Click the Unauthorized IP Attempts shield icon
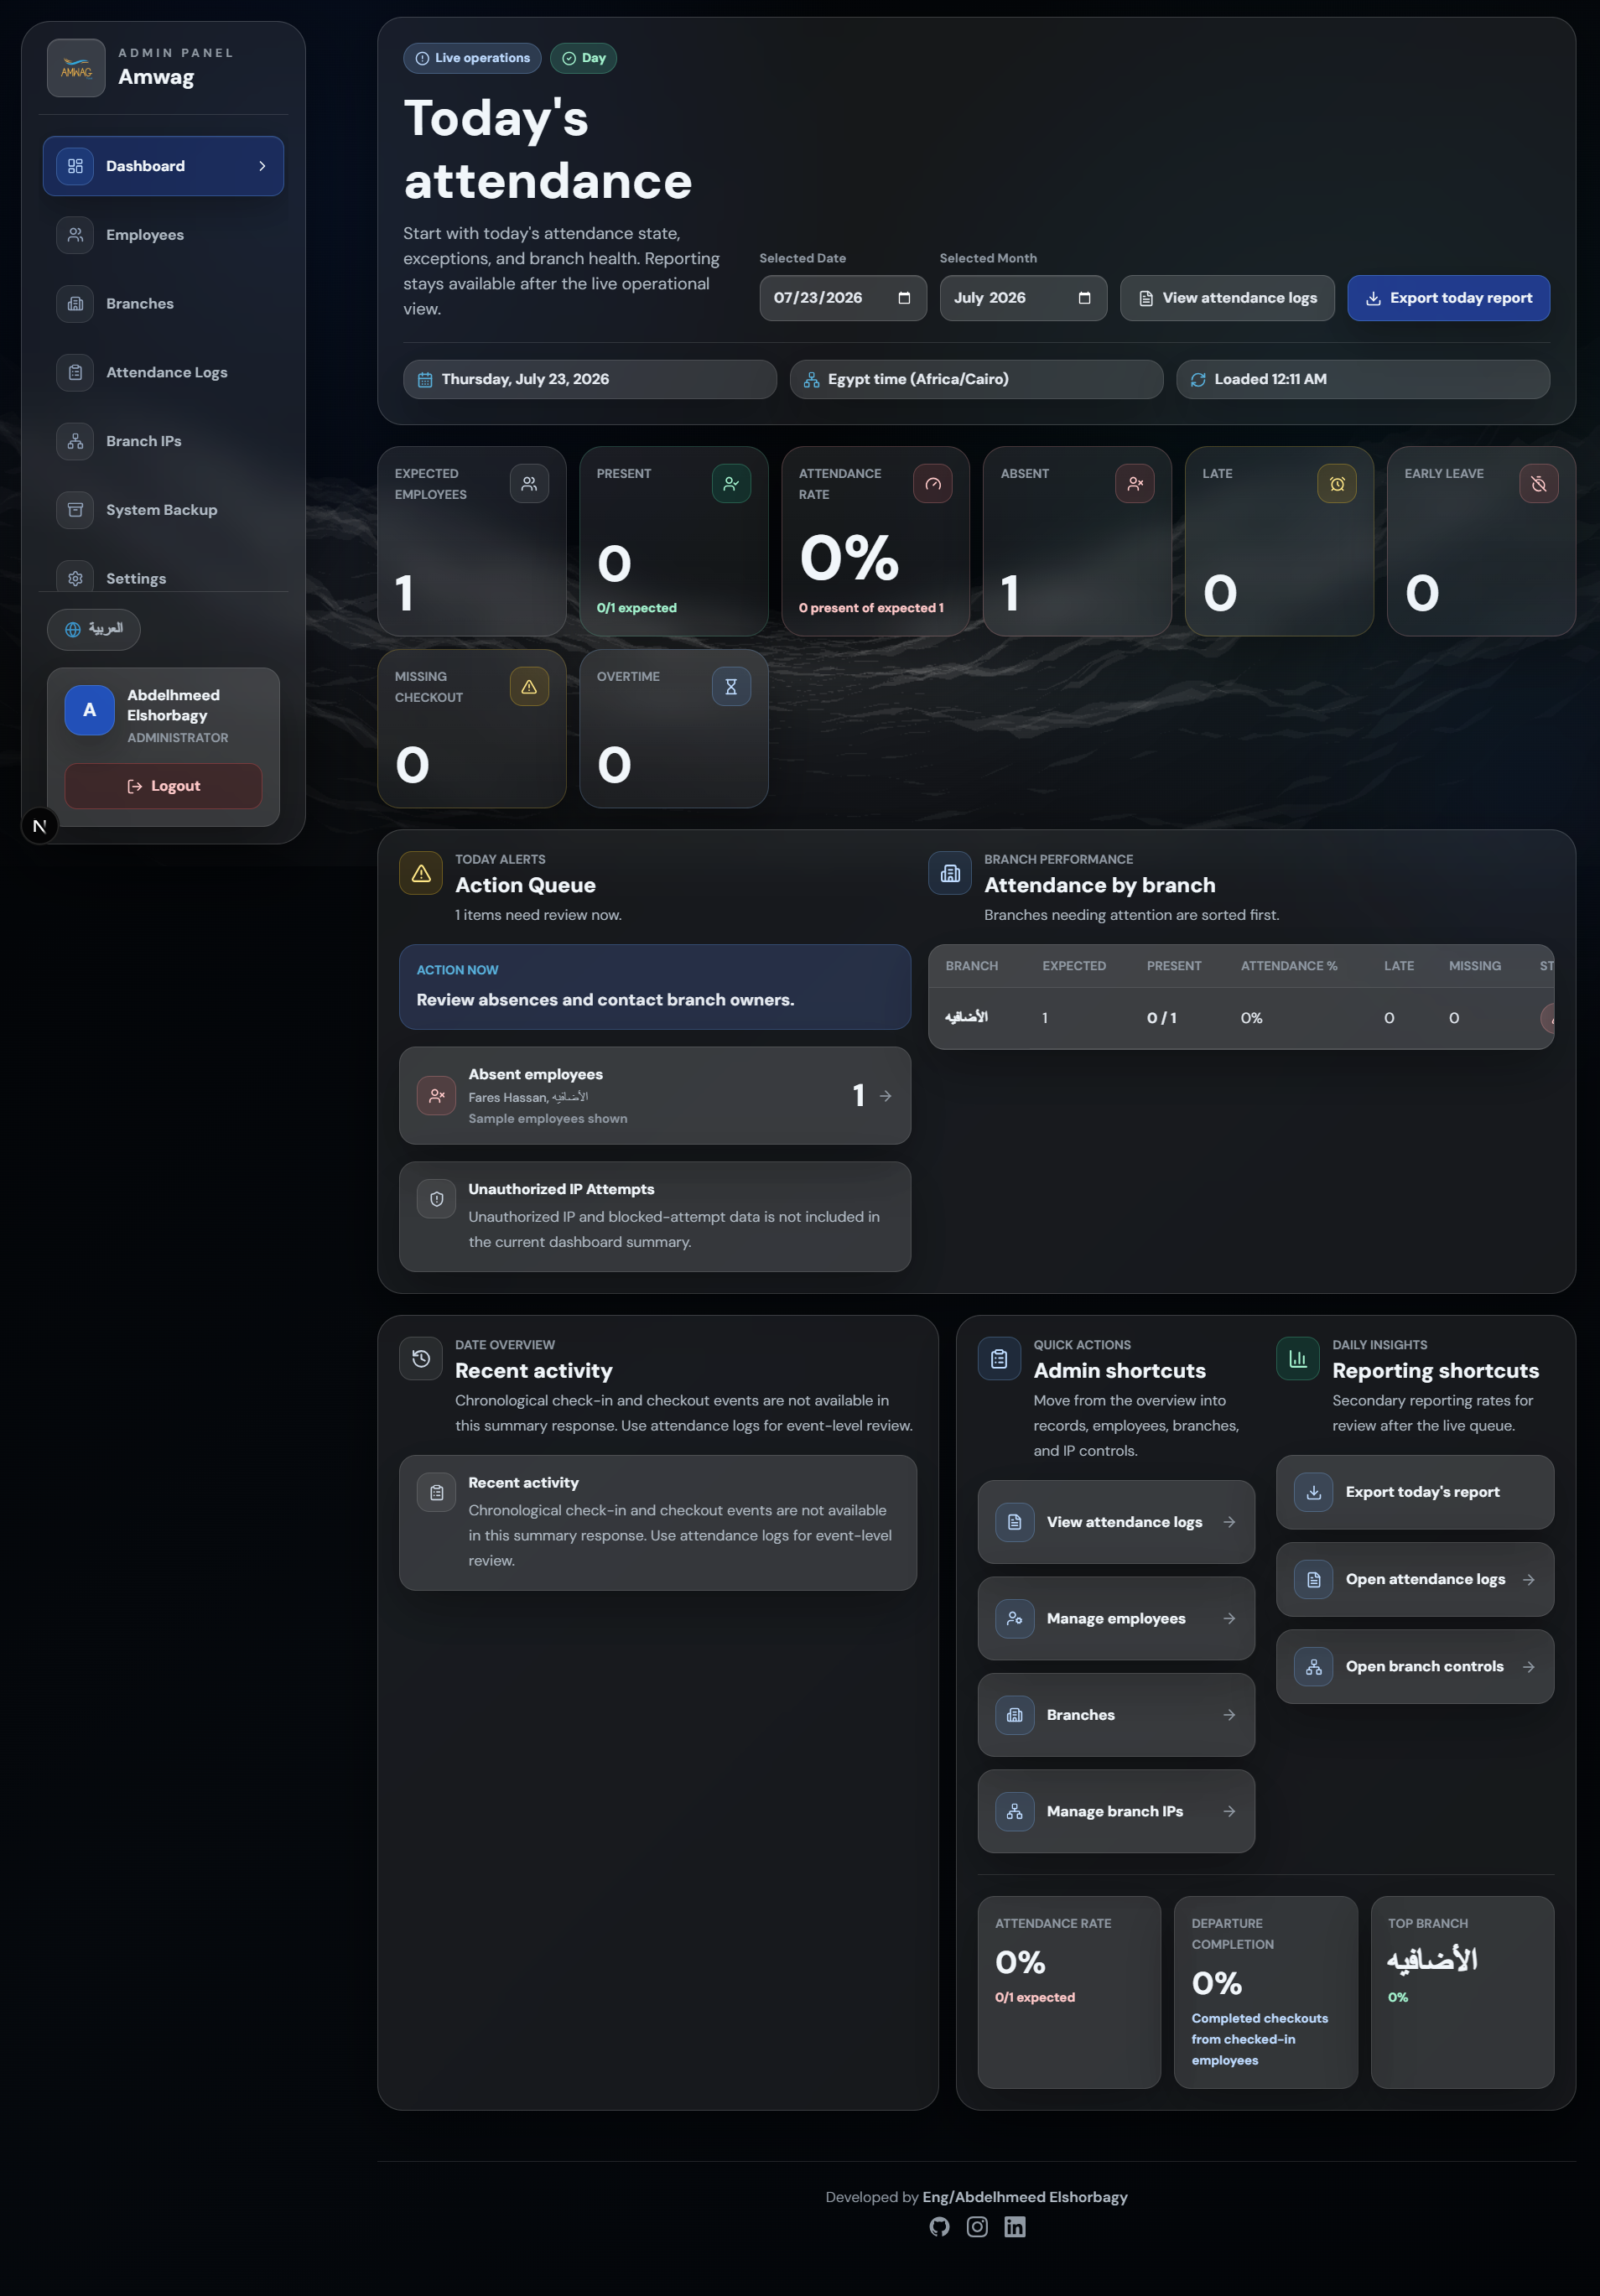1600x2296 pixels. [437, 1200]
